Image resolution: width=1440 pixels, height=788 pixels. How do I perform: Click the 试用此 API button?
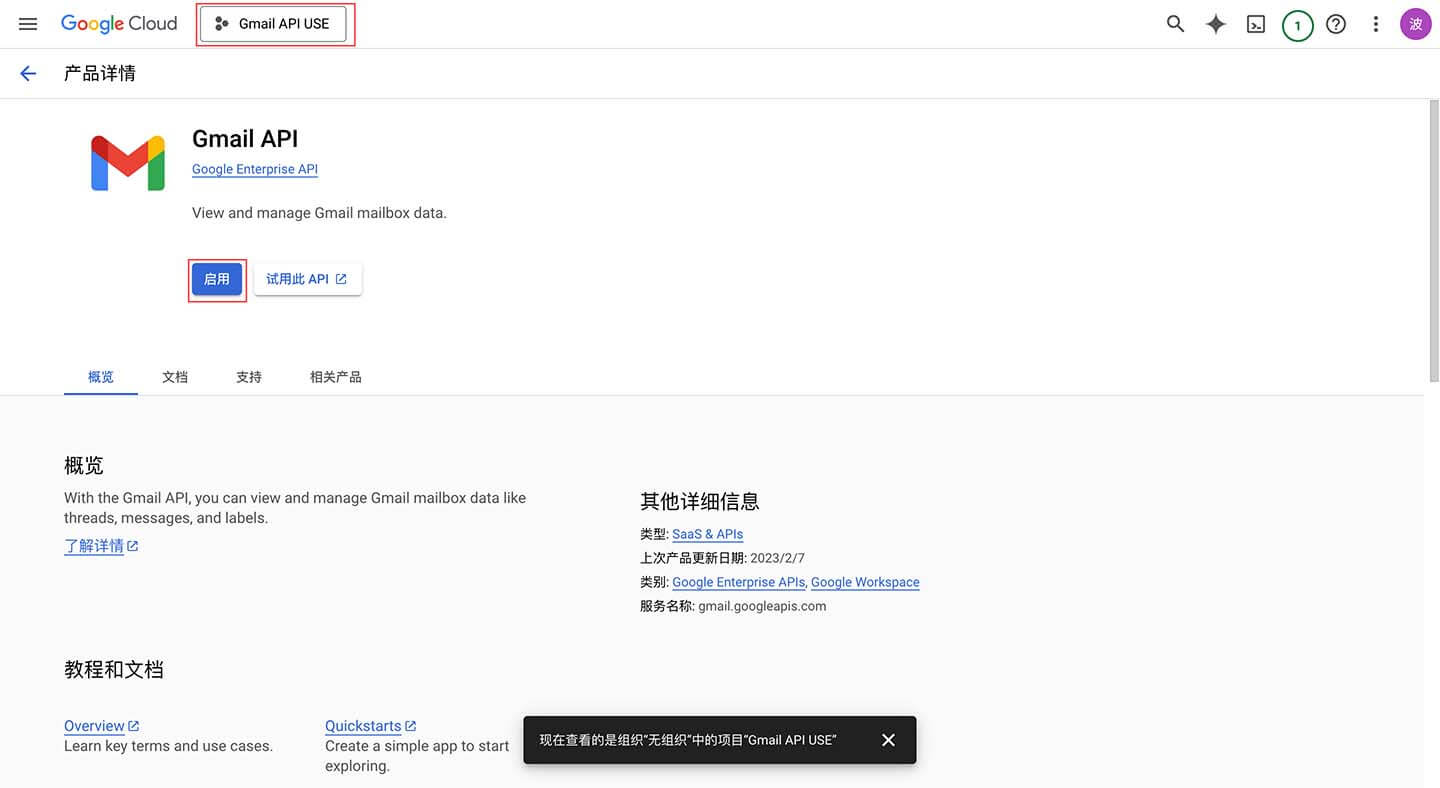(x=307, y=279)
